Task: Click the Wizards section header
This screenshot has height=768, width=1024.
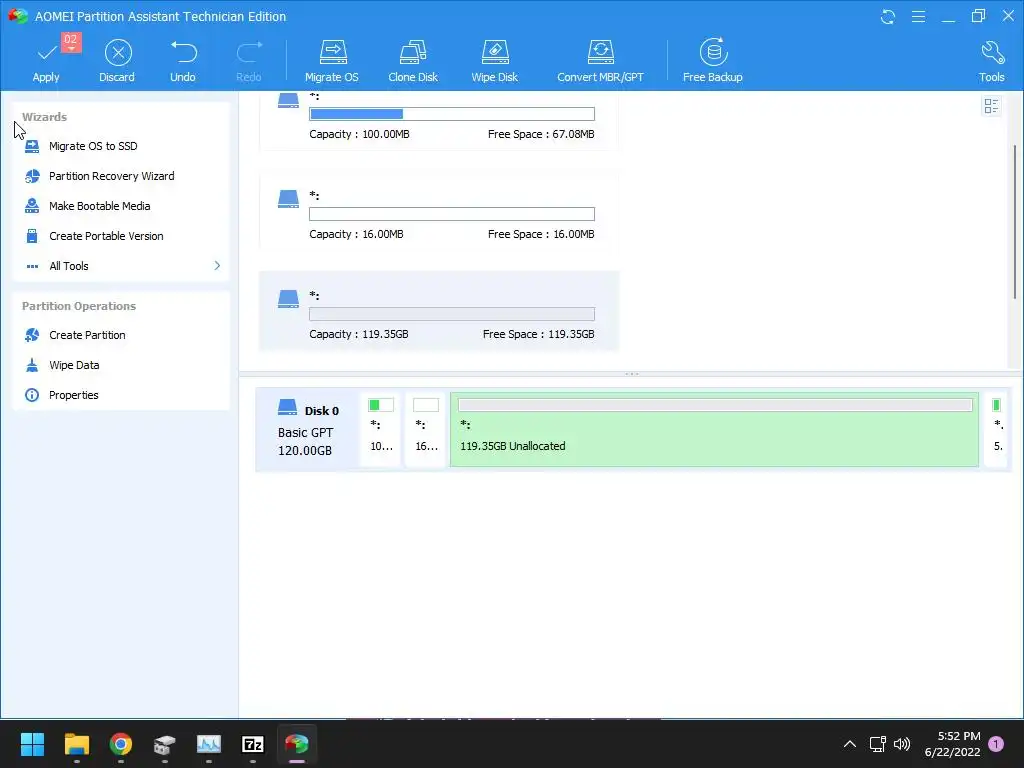Action: [44, 117]
